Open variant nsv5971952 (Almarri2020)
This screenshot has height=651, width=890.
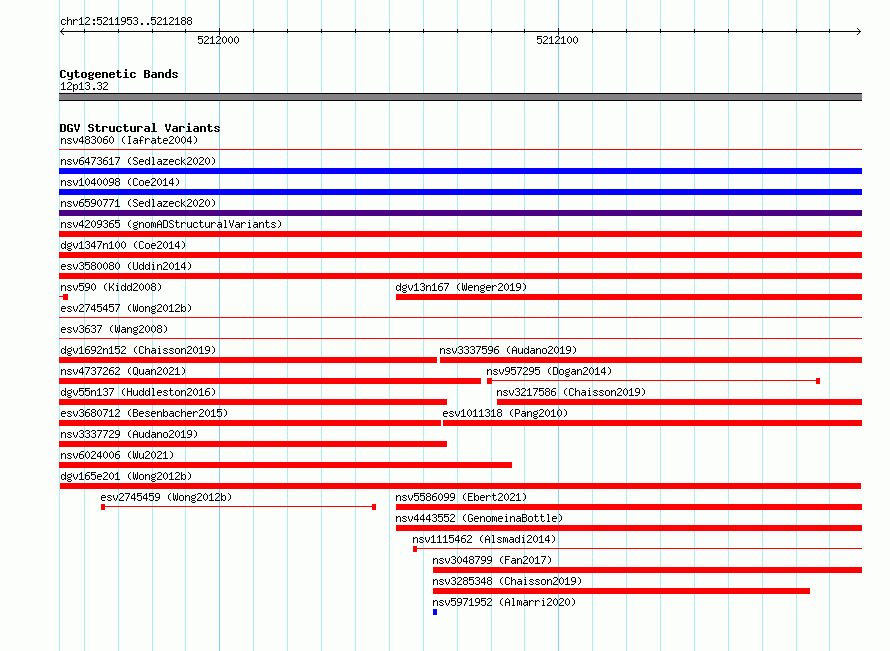click(504, 602)
